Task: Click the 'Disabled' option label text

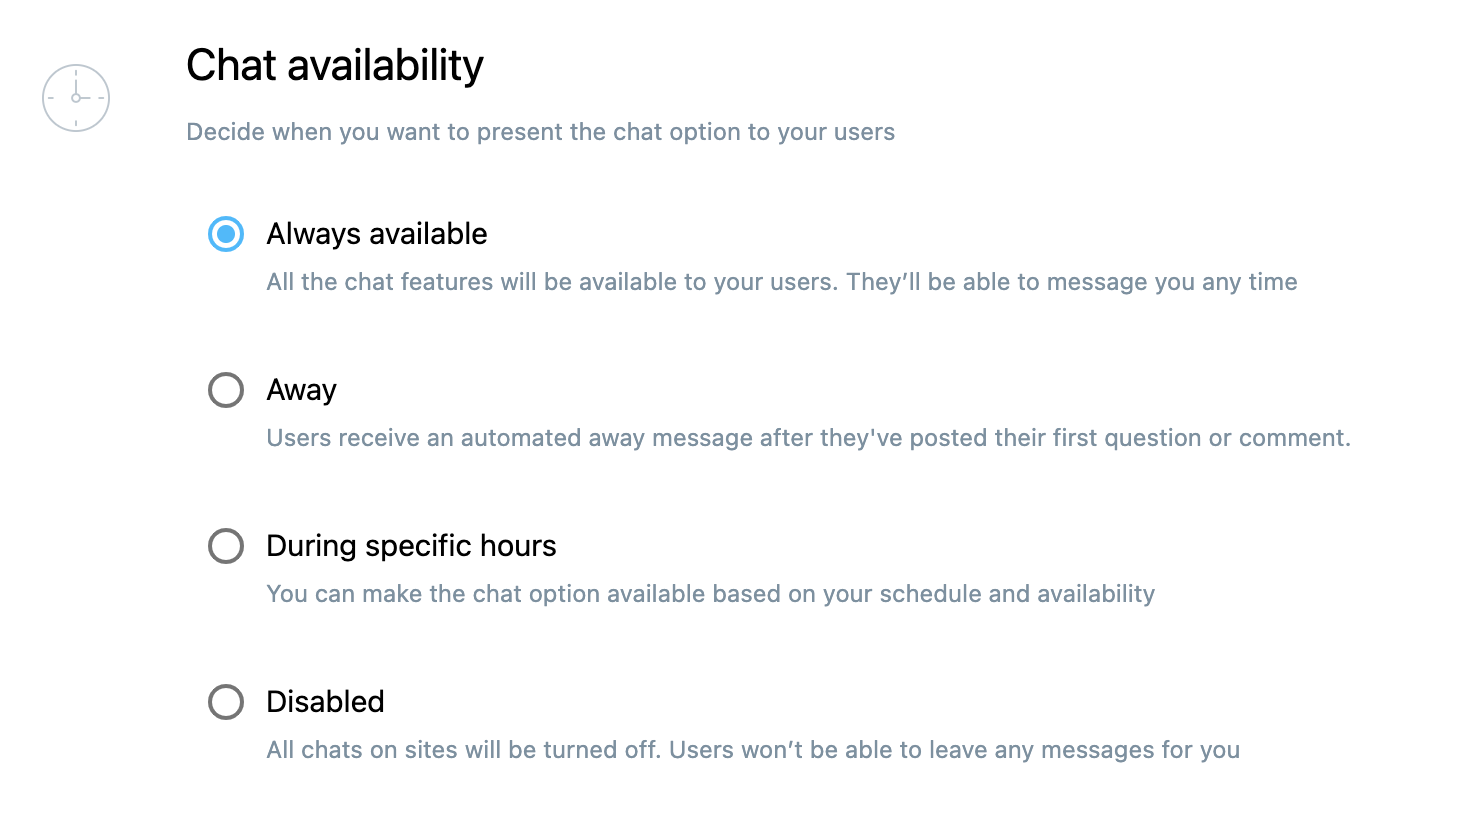Action: tap(325, 702)
